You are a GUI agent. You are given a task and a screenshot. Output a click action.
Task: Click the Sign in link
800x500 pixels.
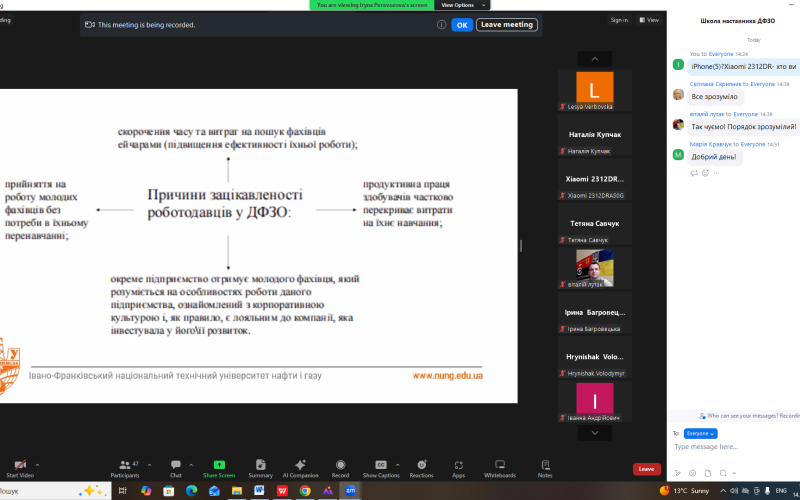[x=619, y=20]
